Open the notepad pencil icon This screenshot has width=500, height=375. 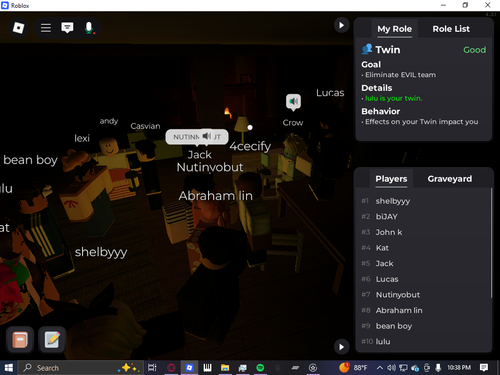click(x=51, y=340)
